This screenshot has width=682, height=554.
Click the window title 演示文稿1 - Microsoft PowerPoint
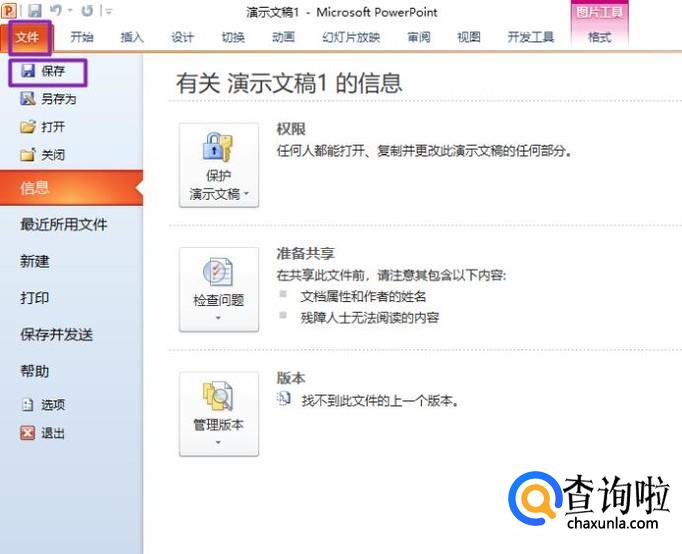click(x=342, y=12)
